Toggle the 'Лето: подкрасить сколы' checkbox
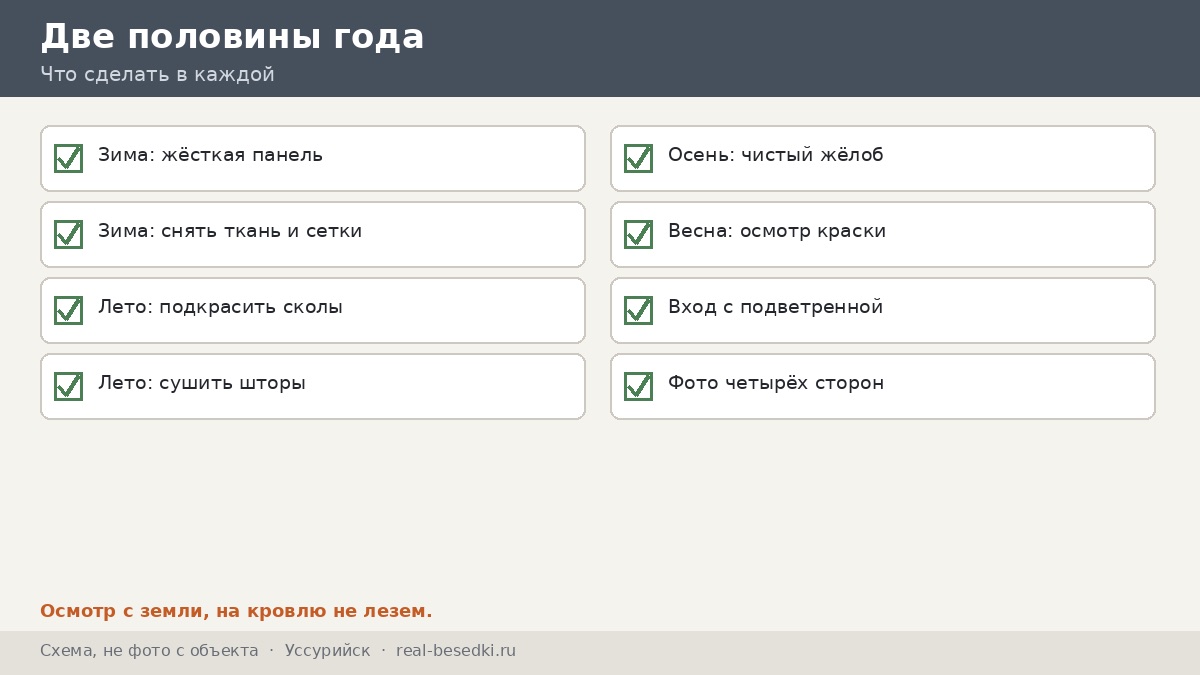The image size is (1200, 675). point(68,310)
